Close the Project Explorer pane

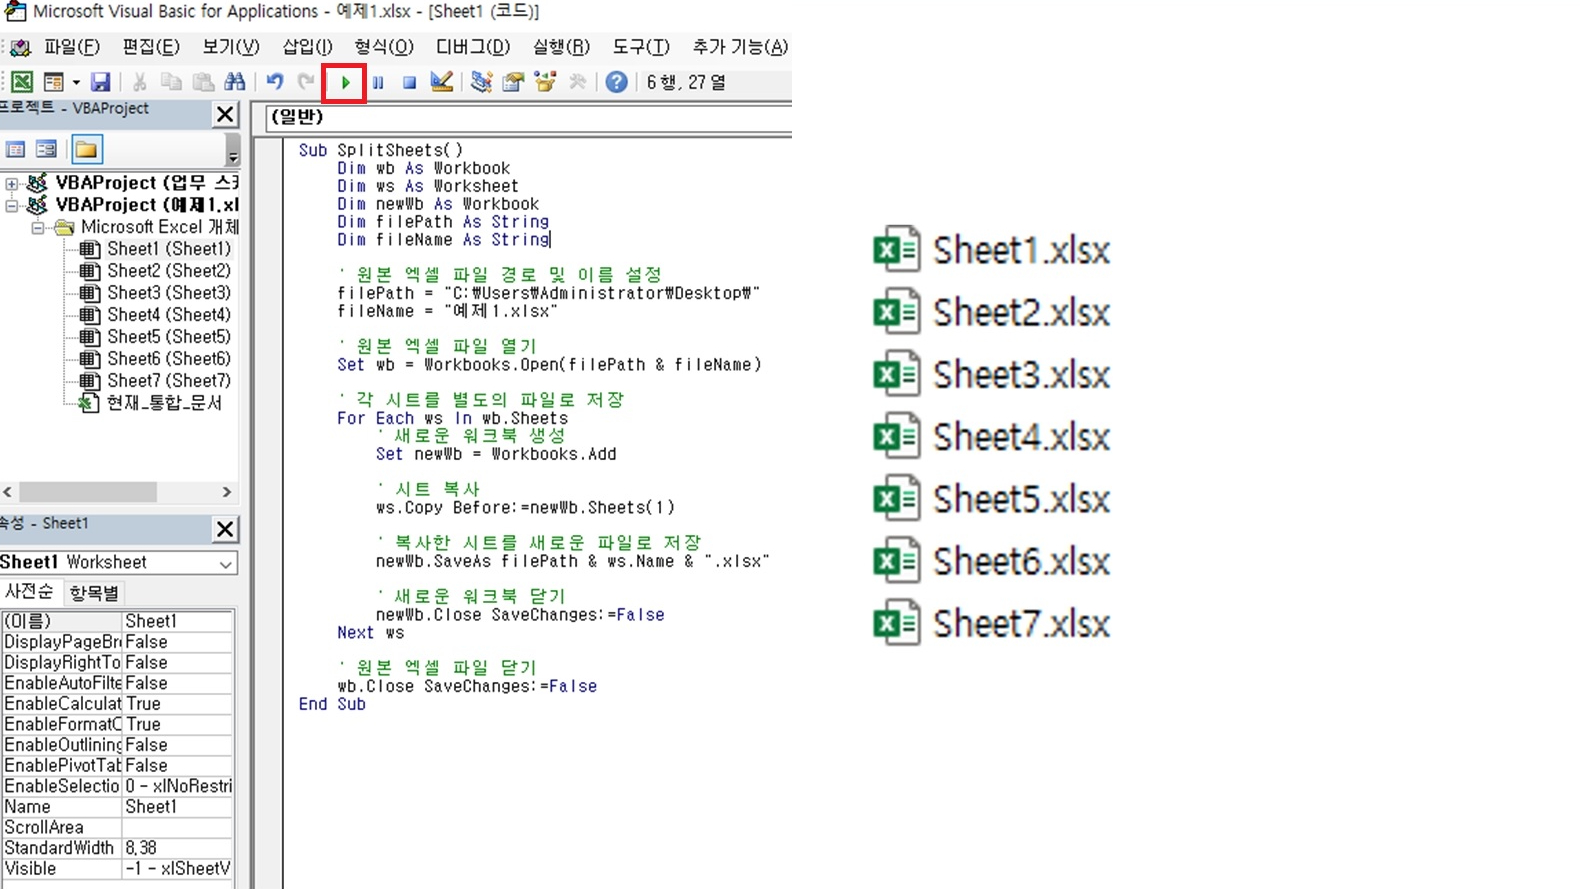pos(225,114)
